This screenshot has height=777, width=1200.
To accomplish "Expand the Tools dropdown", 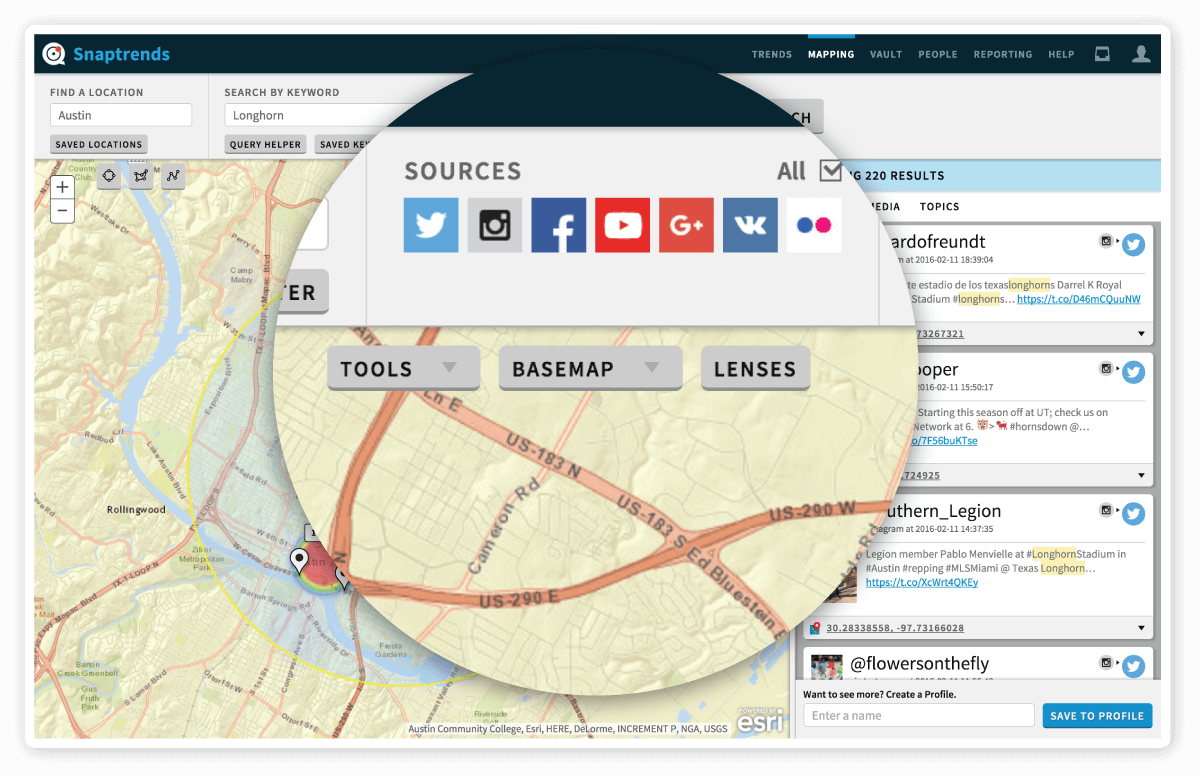I will (396, 369).
